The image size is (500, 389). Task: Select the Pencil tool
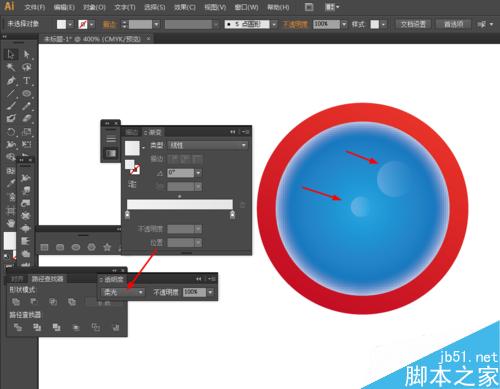click(x=27, y=106)
